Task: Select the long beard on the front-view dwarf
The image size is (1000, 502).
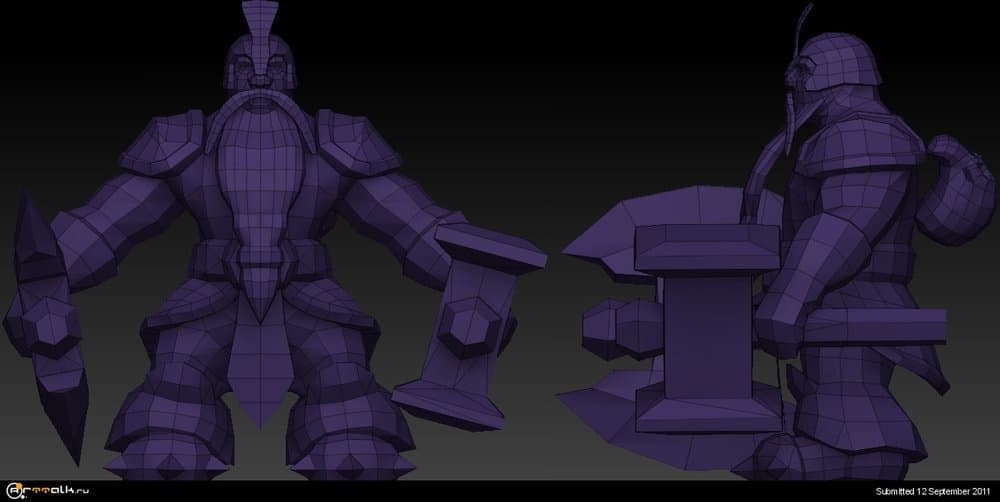Action: (258, 180)
